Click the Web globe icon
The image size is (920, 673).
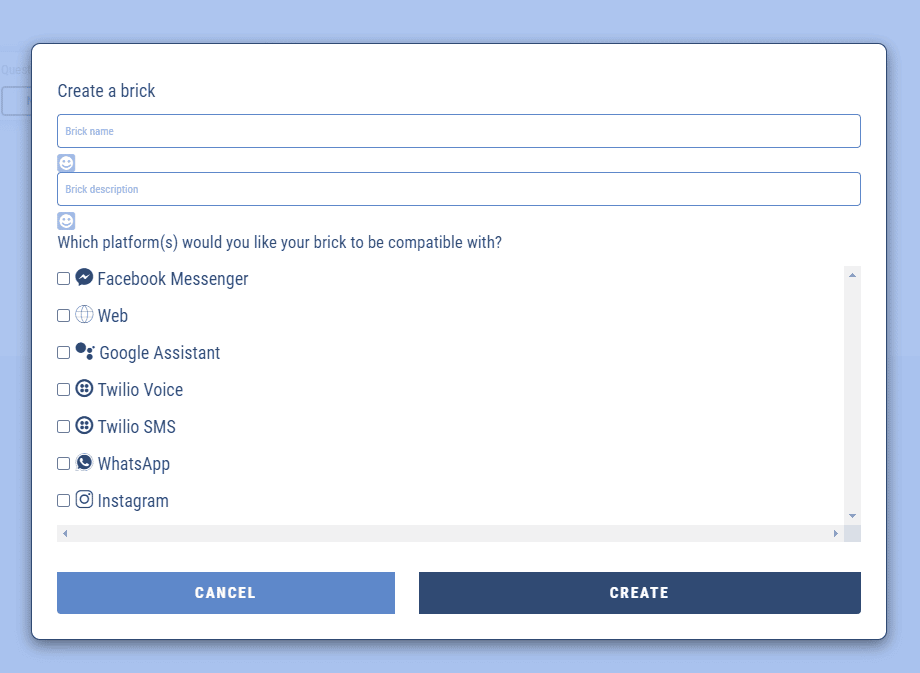pyautogui.click(x=84, y=315)
